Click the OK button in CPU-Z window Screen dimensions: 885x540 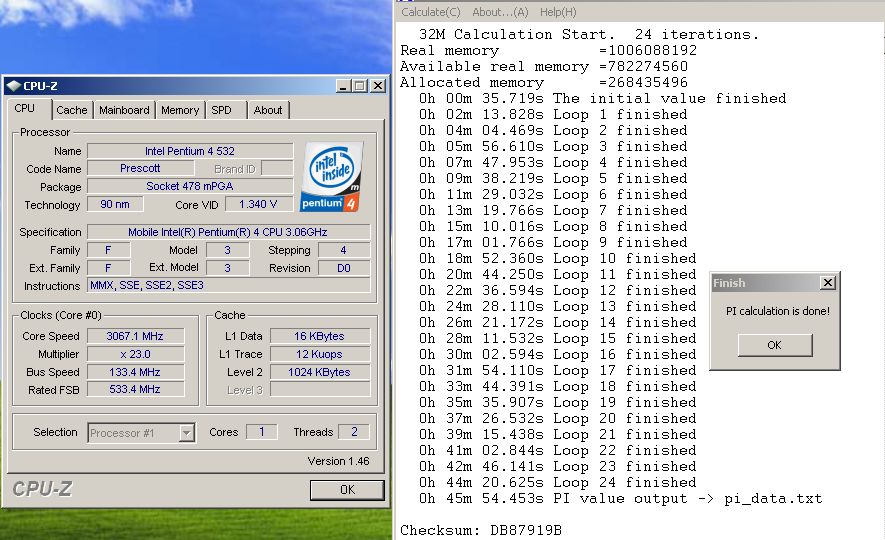click(x=347, y=490)
